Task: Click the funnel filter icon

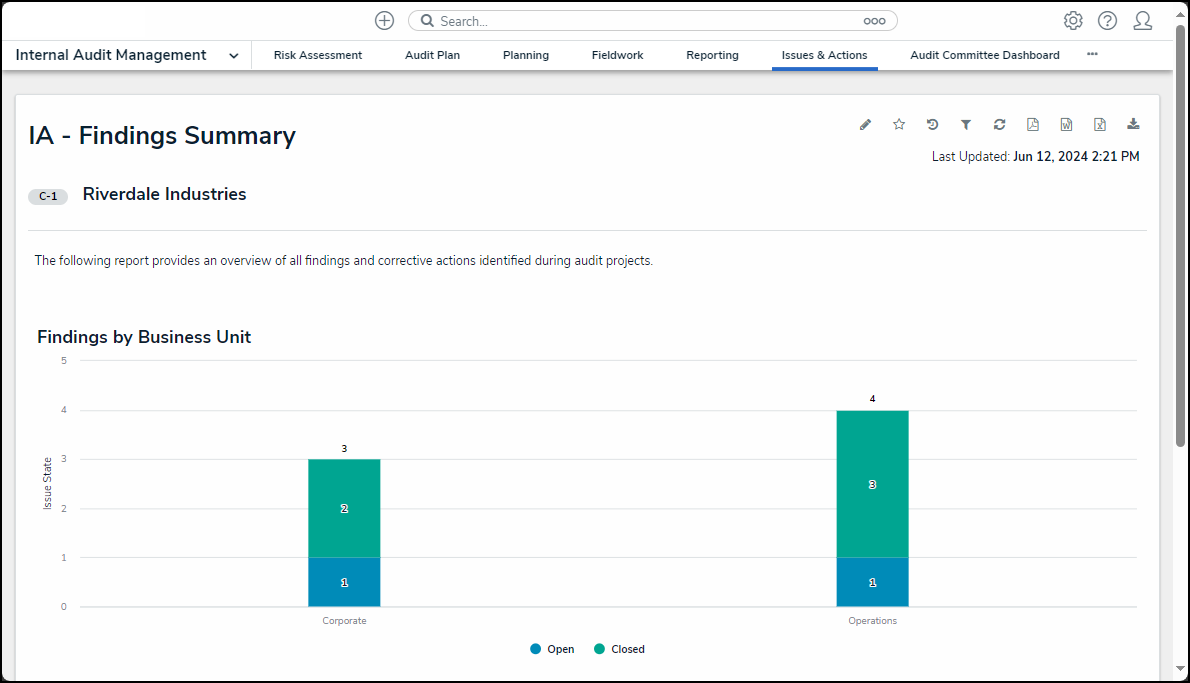Action: pyautogui.click(x=966, y=124)
